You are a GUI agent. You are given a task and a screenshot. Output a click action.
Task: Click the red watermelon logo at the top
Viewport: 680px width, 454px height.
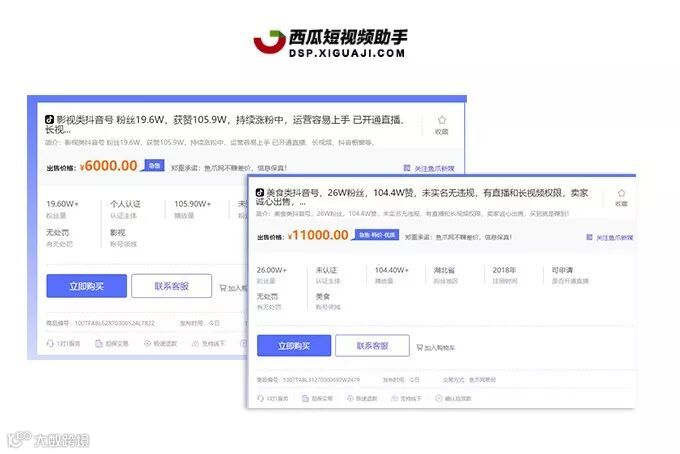(x=270, y=42)
